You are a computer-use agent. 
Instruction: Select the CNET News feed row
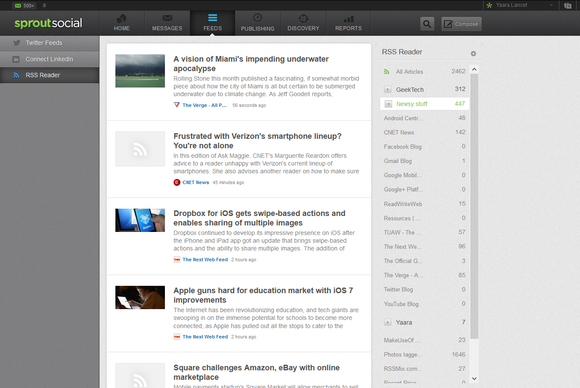click(425, 132)
